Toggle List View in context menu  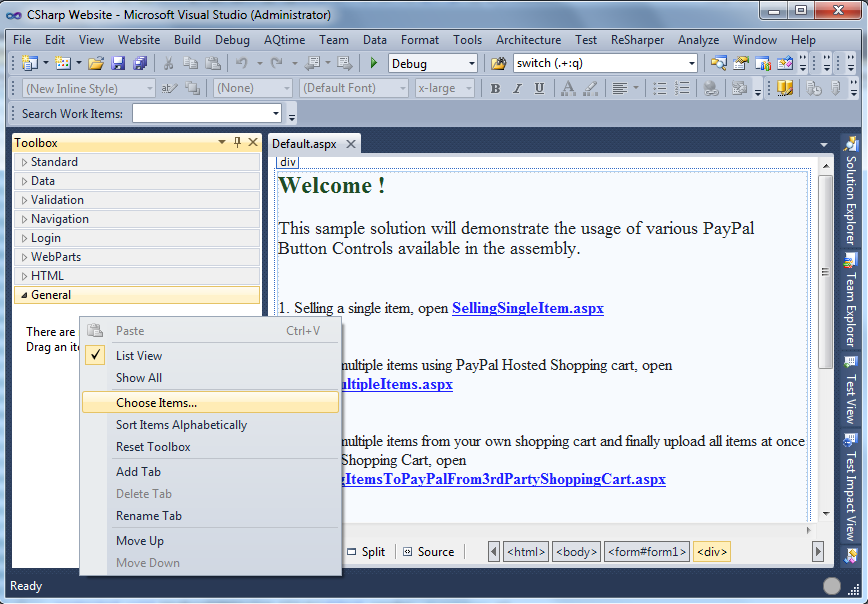[139, 356]
